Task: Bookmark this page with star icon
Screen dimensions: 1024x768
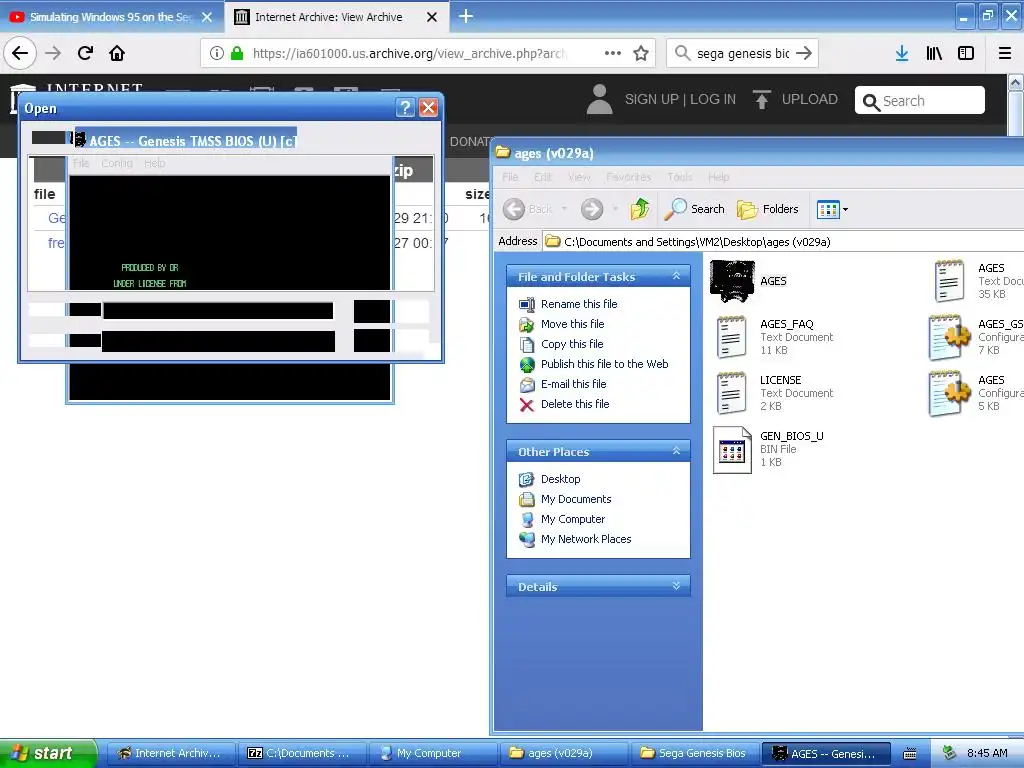Action: point(641,53)
